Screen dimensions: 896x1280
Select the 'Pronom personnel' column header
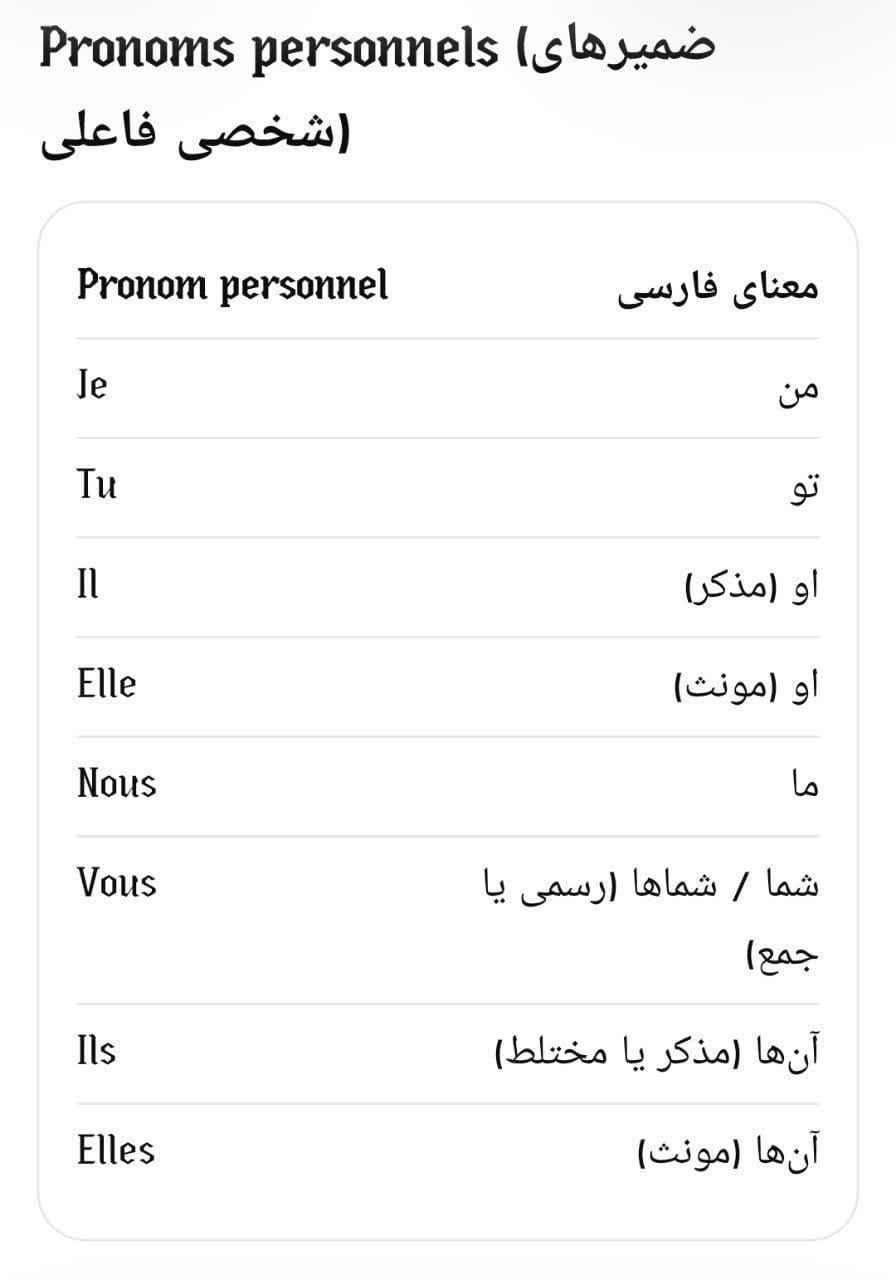tap(232, 287)
